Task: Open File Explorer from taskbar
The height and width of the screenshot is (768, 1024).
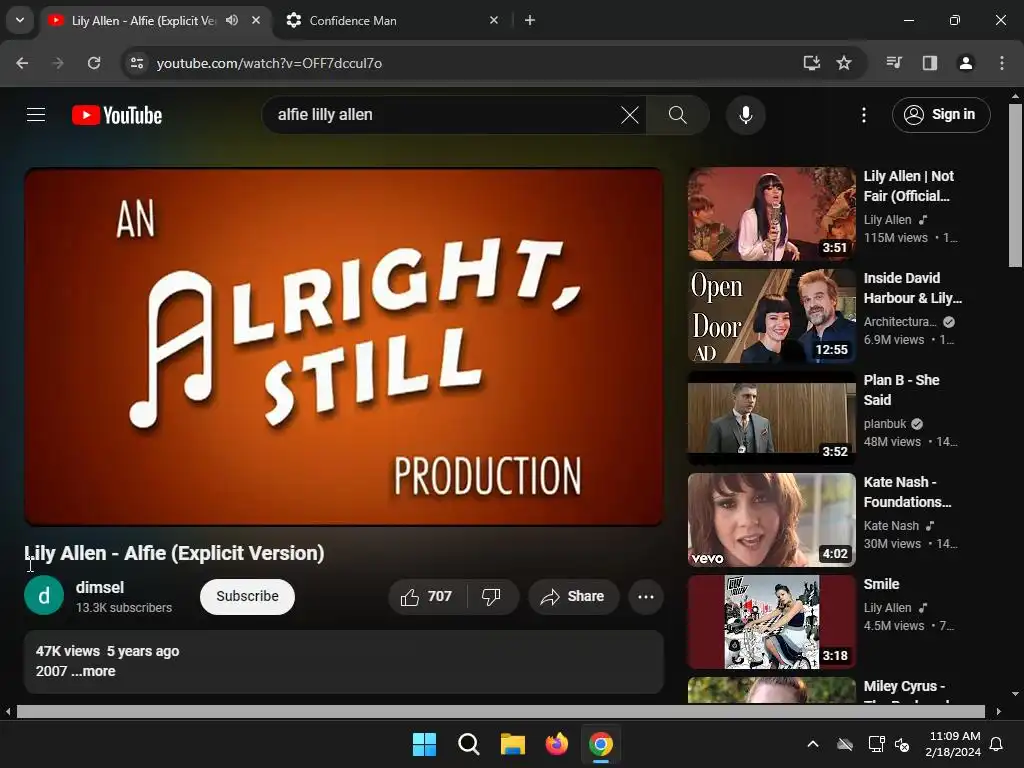Action: click(x=513, y=744)
